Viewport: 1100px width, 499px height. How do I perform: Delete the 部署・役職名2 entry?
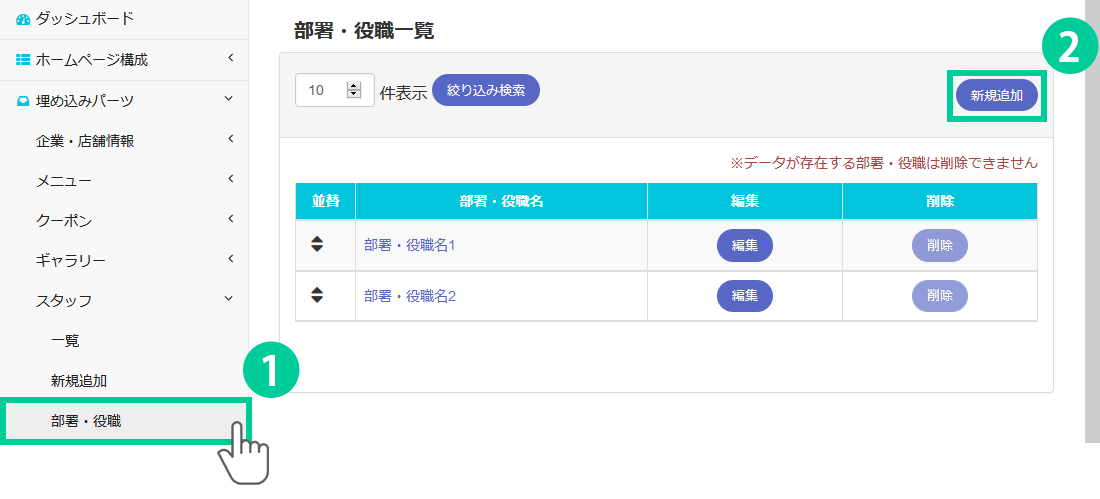tap(939, 296)
